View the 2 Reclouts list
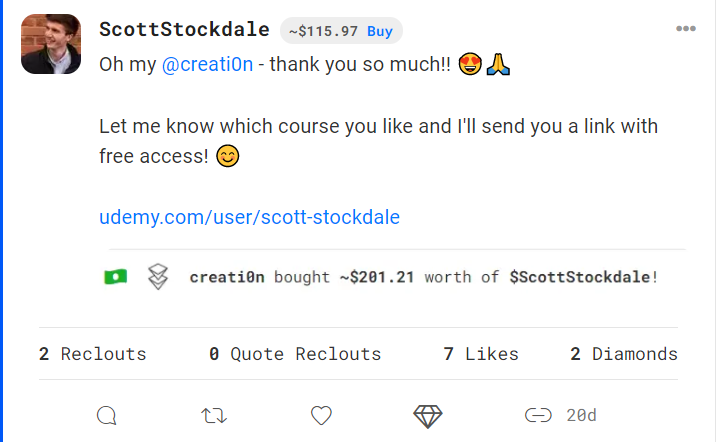Screen dimensions: 716x442 [92, 354]
